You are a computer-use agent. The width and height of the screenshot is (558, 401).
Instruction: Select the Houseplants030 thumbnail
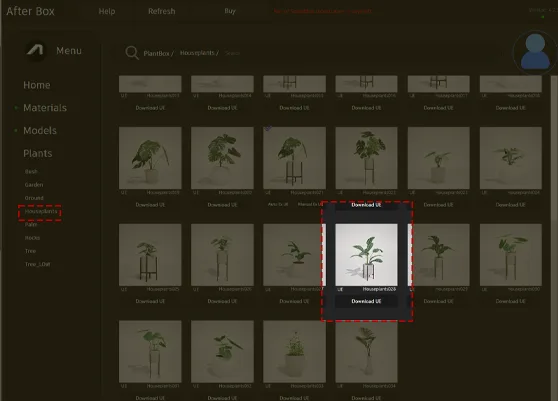point(511,255)
